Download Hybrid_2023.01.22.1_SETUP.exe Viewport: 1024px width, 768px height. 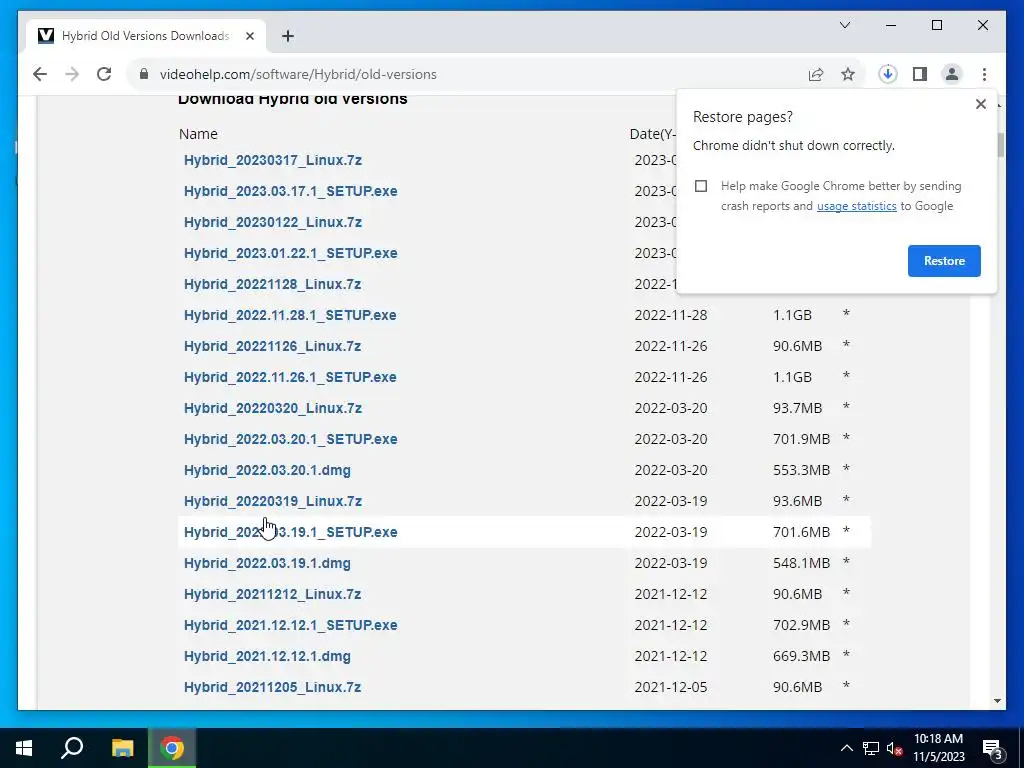[x=291, y=253]
